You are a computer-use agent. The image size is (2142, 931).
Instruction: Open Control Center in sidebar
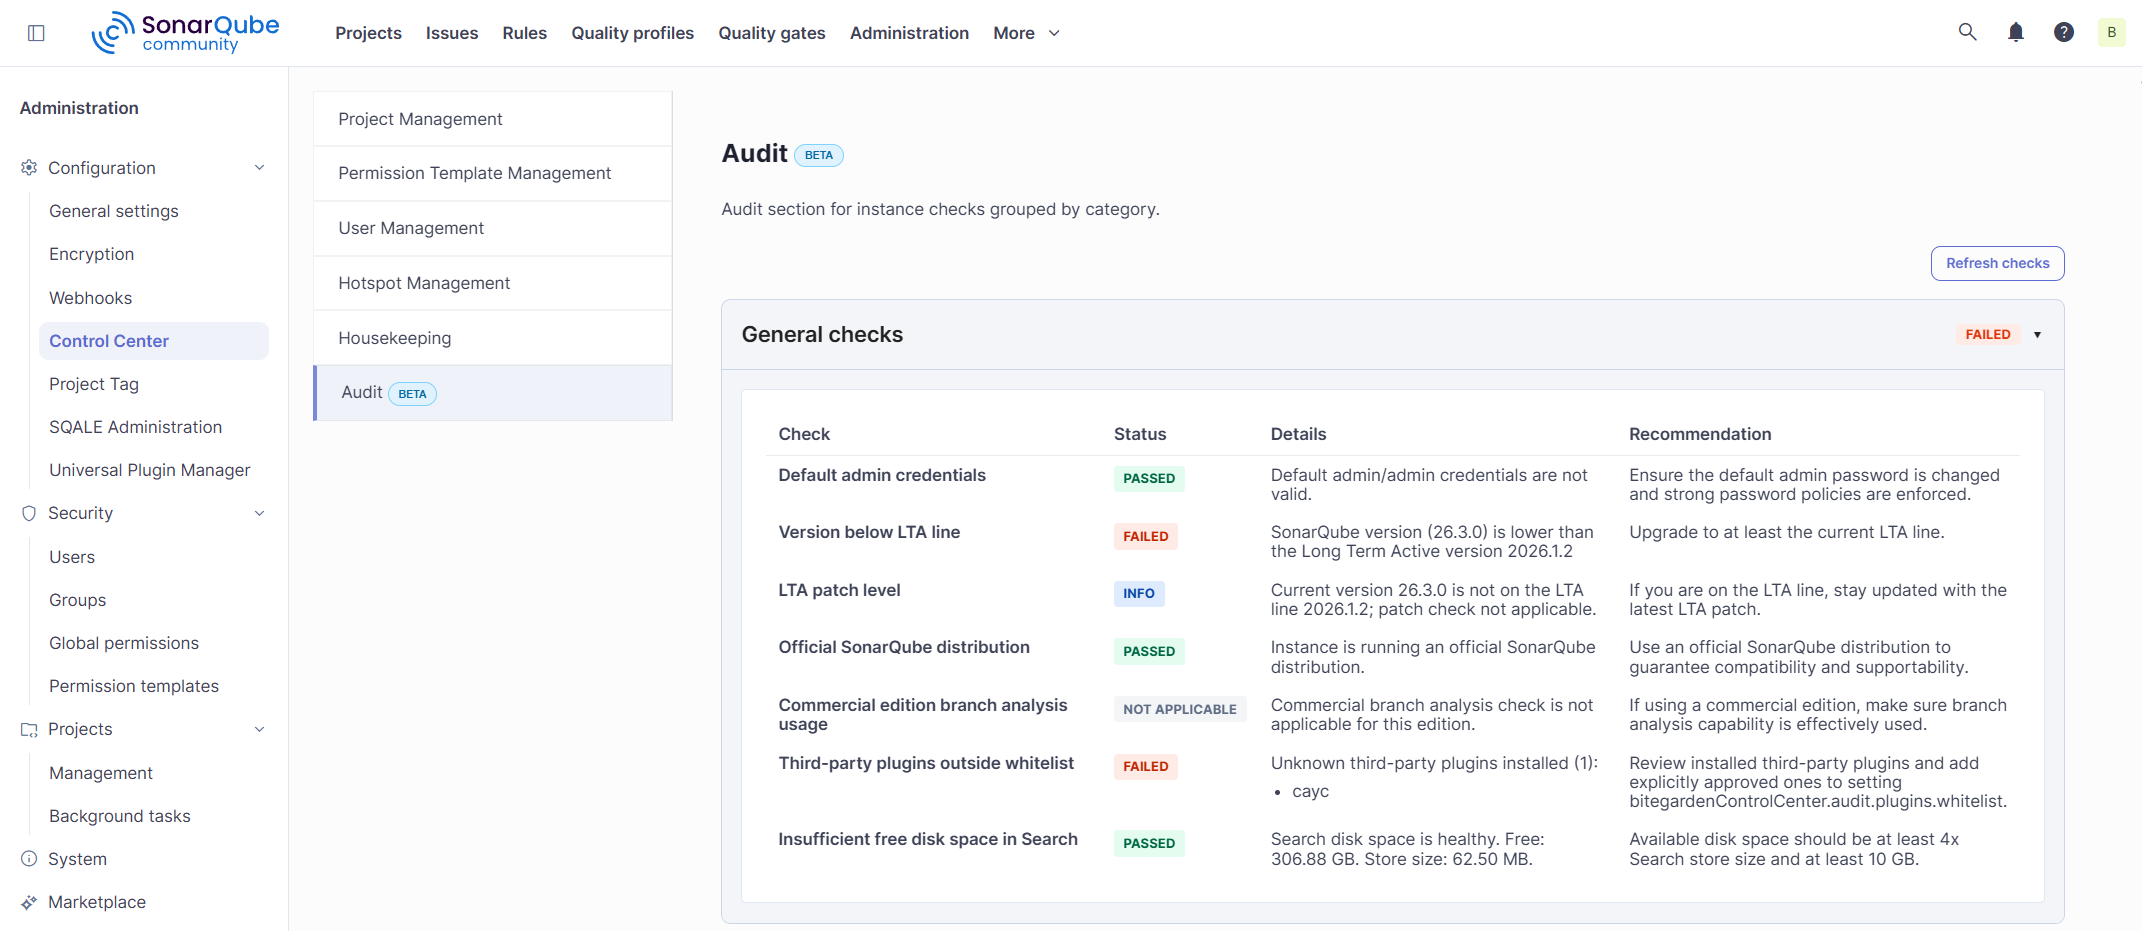click(x=154, y=341)
